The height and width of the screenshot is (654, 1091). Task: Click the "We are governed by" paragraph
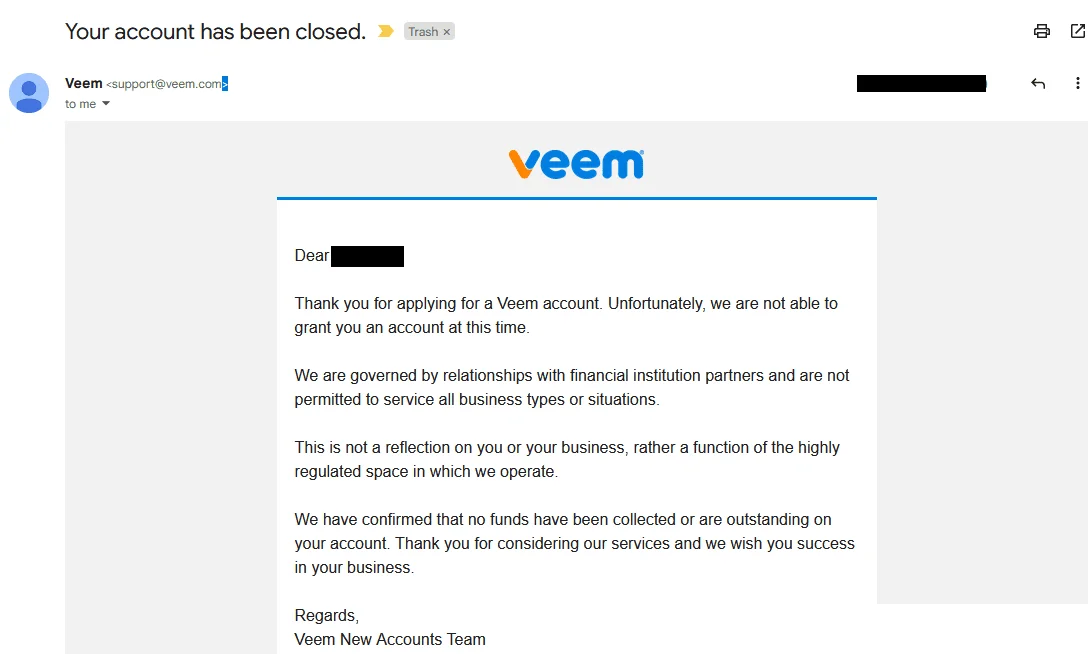tap(572, 388)
